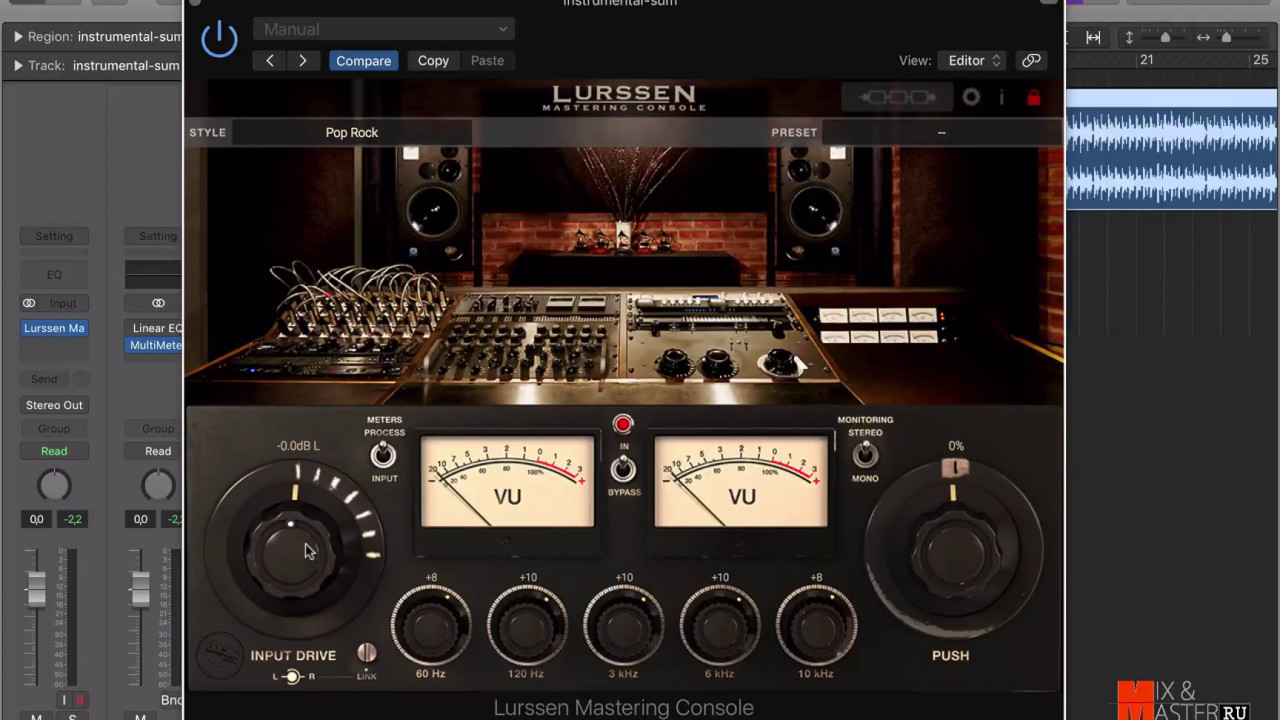Toggle Input monitoring I on first channel
1280x720 pixels.
point(65,700)
